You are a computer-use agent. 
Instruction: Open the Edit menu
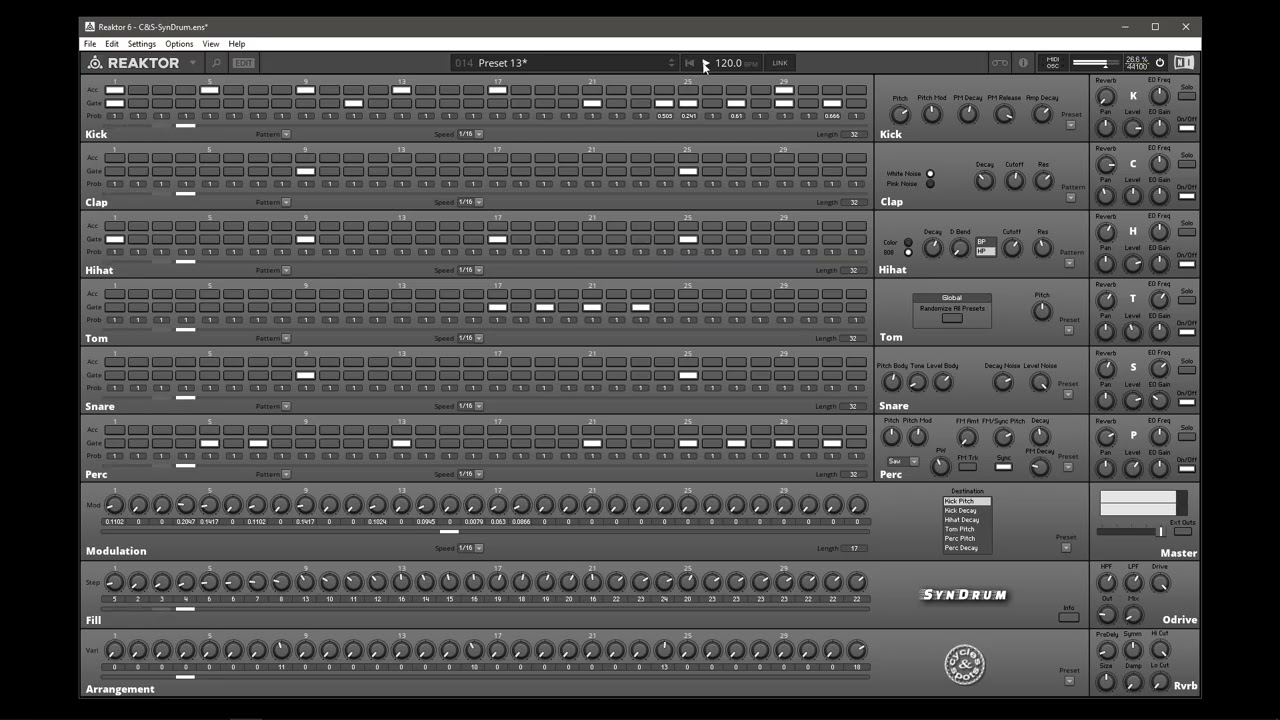coord(112,44)
